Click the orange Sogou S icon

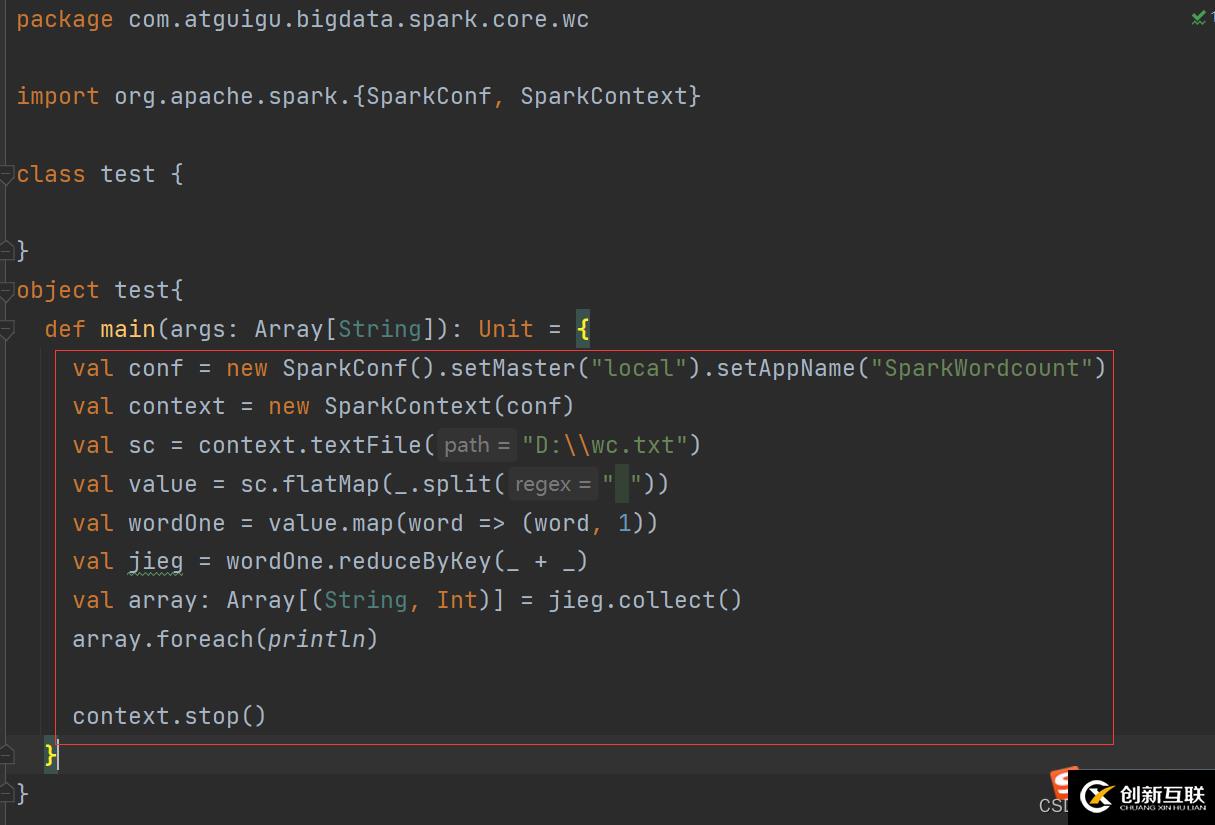(x=1064, y=782)
